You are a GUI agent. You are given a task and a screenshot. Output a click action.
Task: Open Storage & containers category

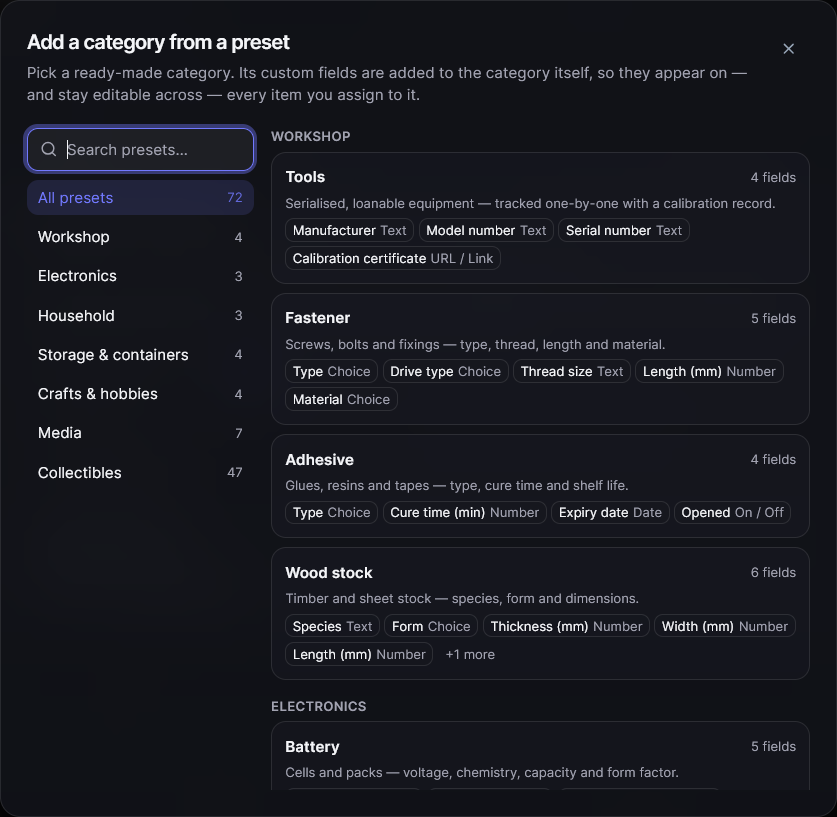click(x=140, y=355)
